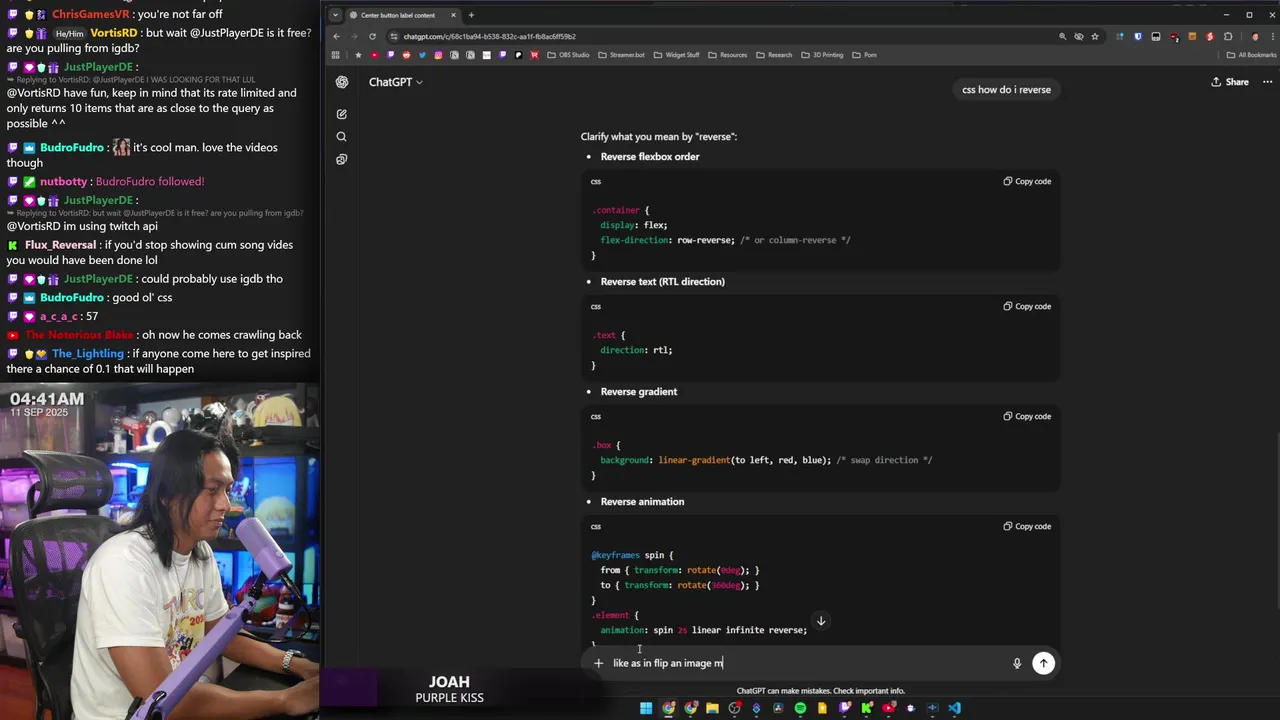This screenshot has height=720, width=1280.
Task: Open the browser zoom magnifier icon
Action: pos(1062,36)
